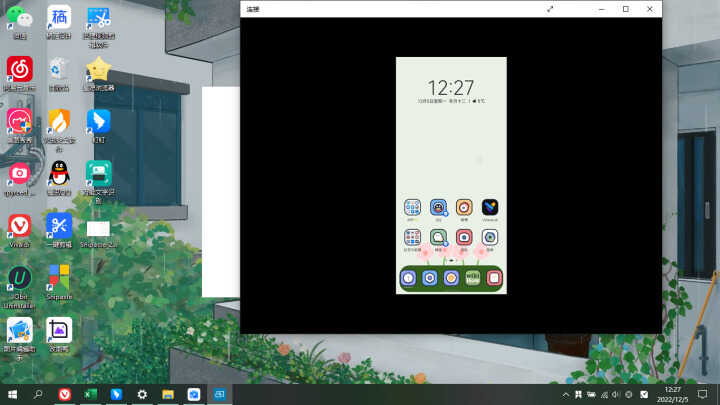
Task: Open the white thumbnail file on desktop
Action: coord(99,234)
